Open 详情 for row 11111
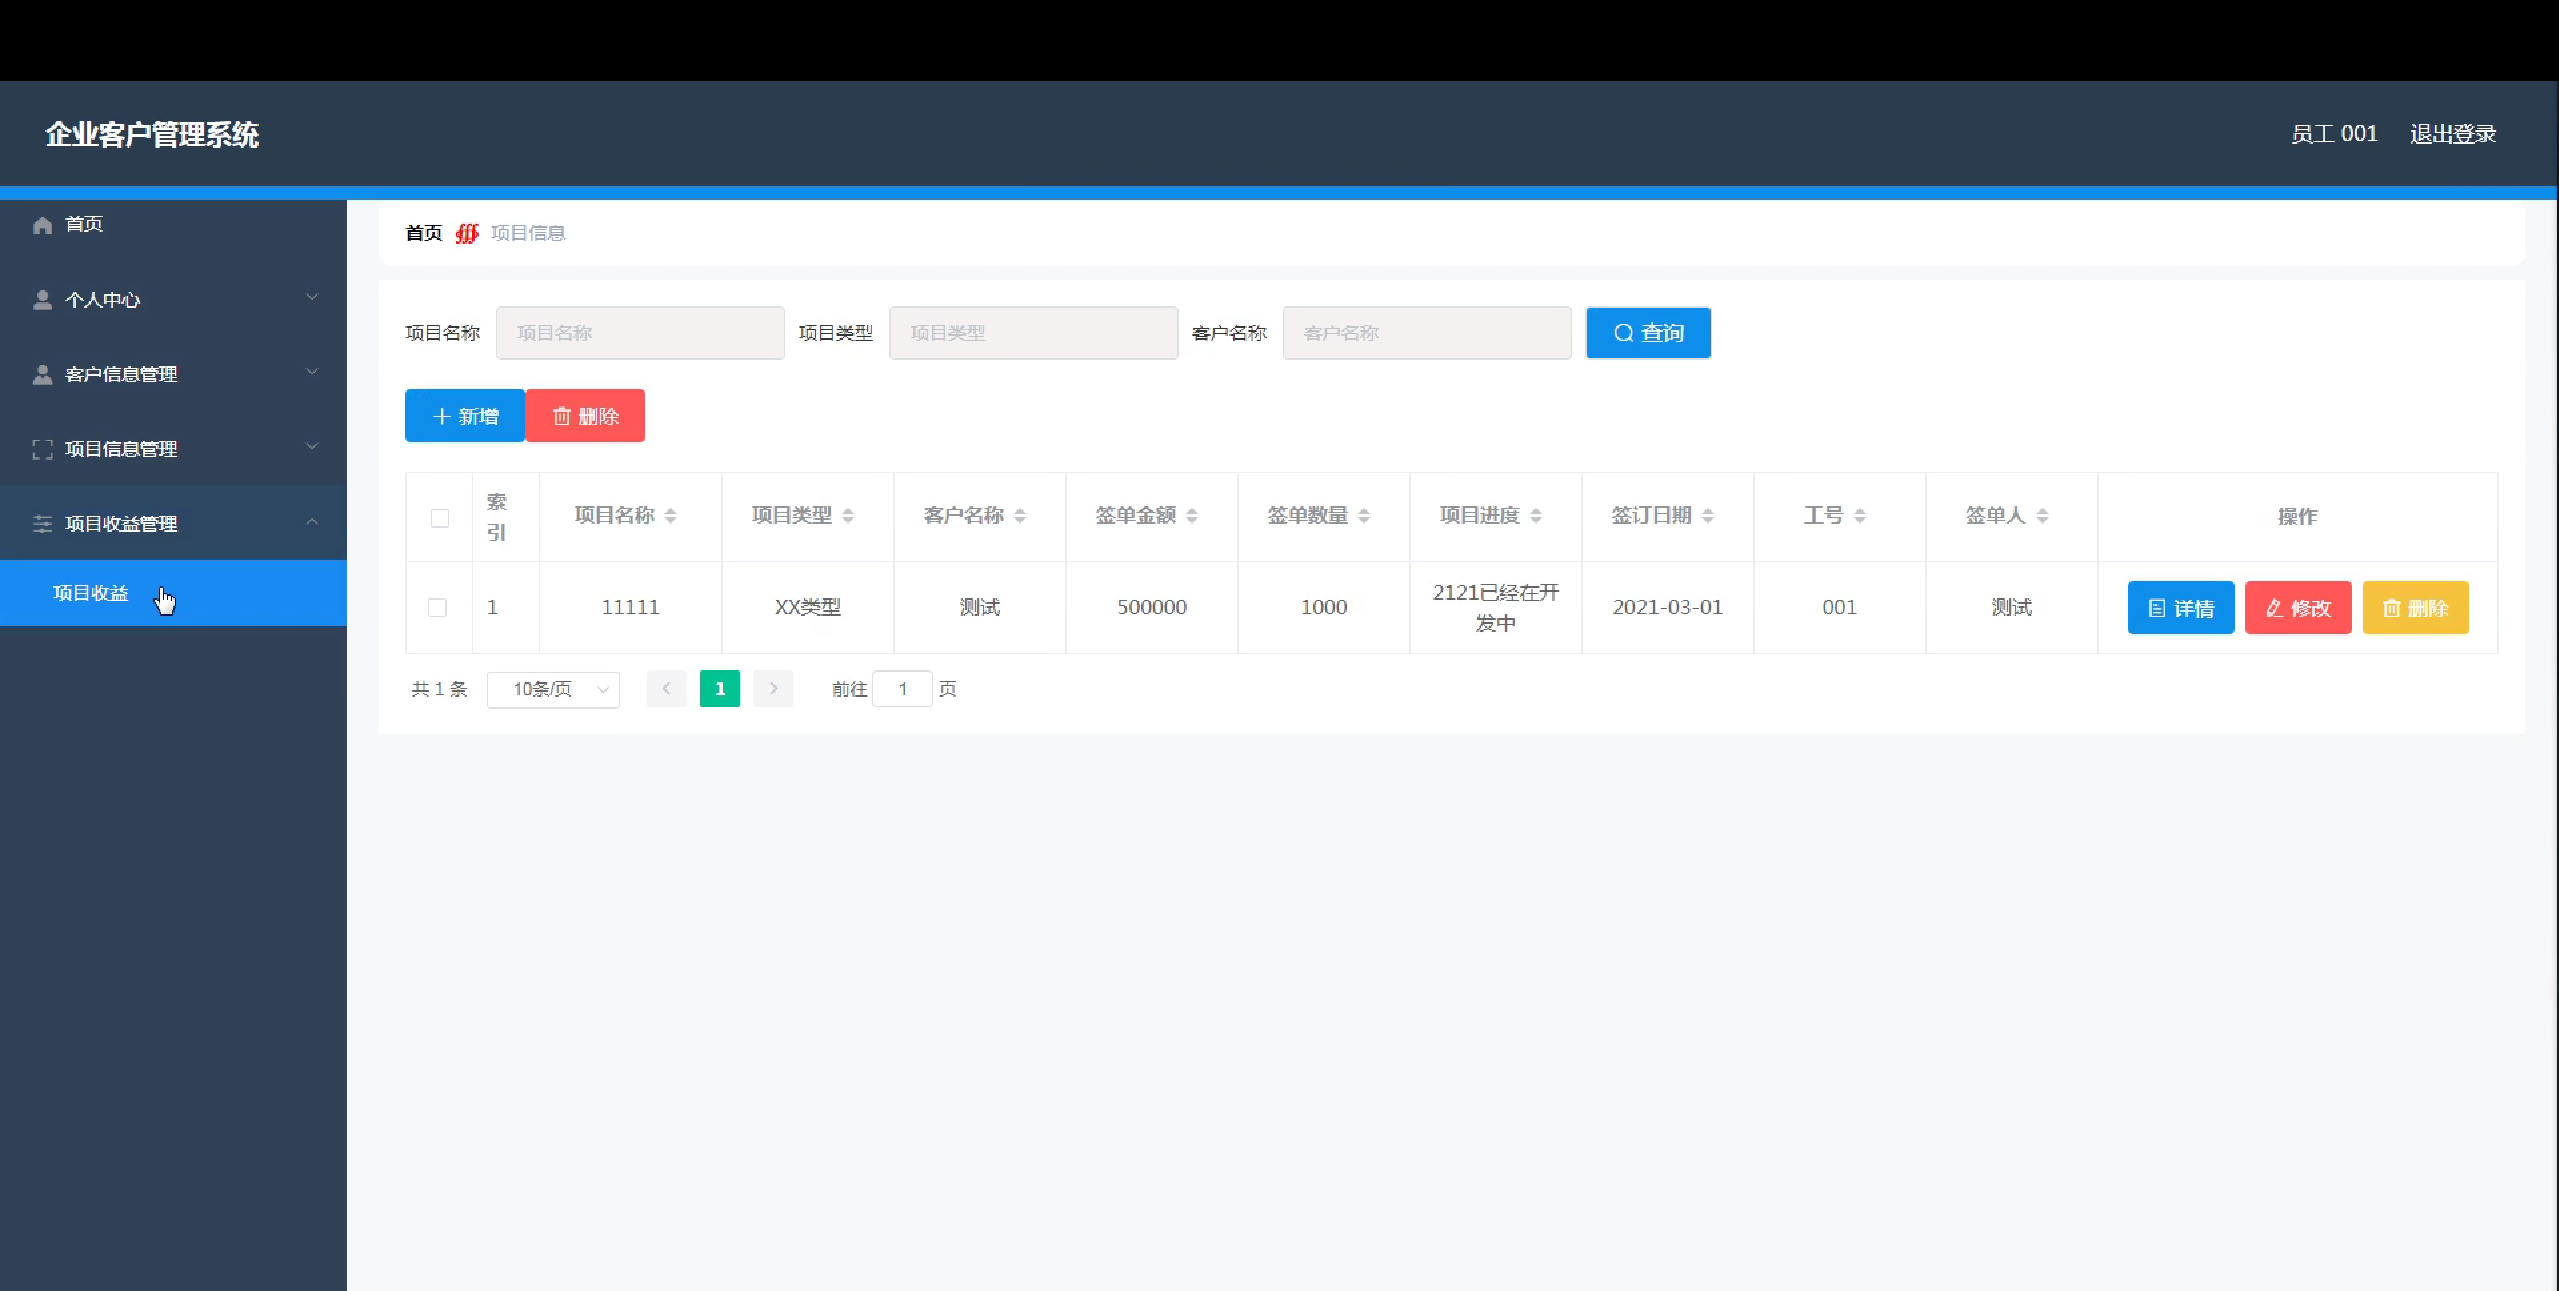Viewport: 2559px width, 1291px height. [2180, 608]
